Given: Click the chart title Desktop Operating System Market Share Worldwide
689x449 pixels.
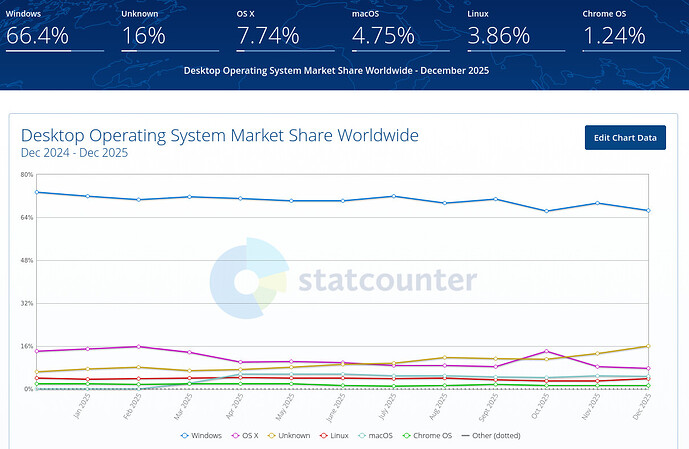Looking at the screenshot, I should [x=220, y=135].
